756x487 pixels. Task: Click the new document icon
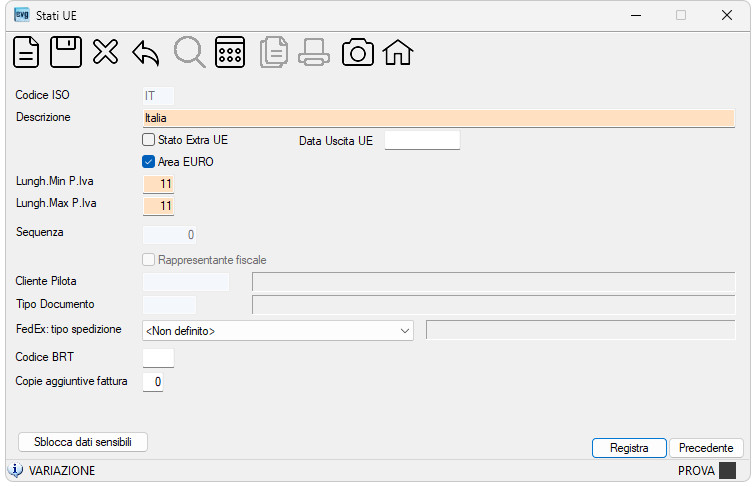26,52
